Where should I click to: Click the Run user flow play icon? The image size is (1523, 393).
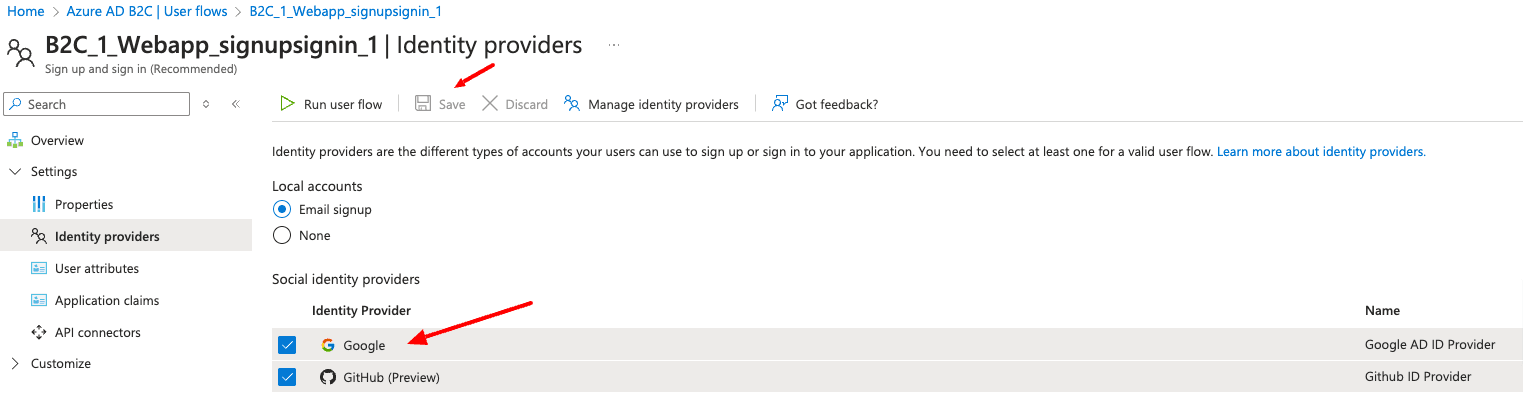(287, 104)
